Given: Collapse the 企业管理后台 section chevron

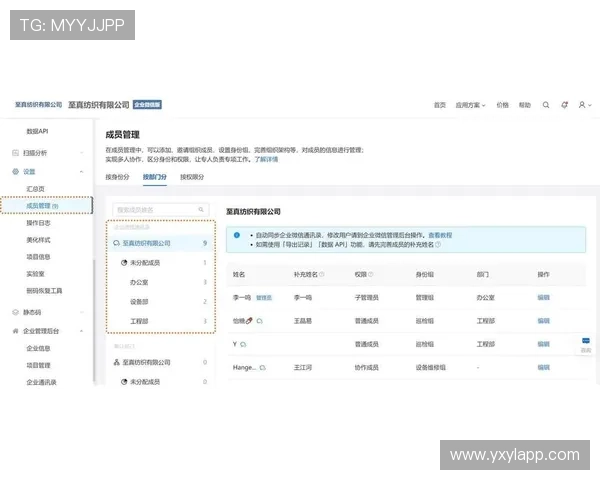Looking at the screenshot, I should (82, 331).
